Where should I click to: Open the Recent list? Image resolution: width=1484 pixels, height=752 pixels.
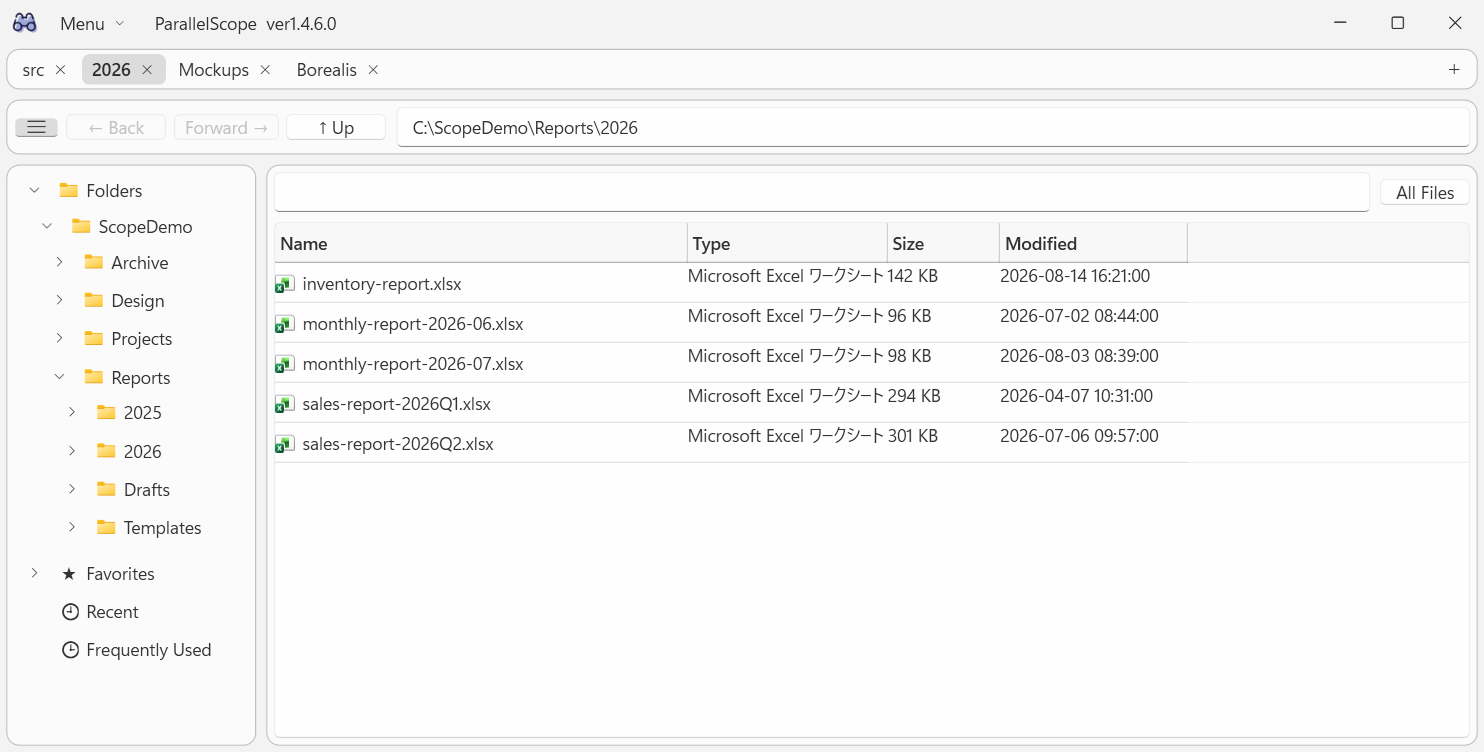112,612
